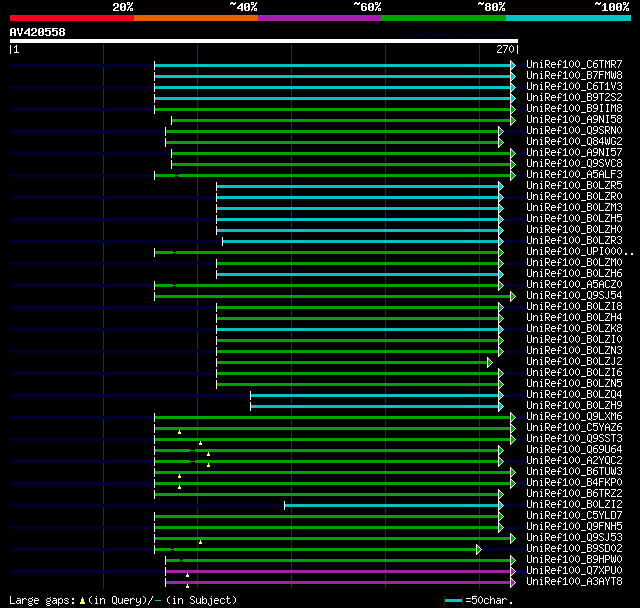Viewport: 640px width, 608px height.
Task: Select the UniRef100_B0LZK8 label
Action: [x=574, y=329]
